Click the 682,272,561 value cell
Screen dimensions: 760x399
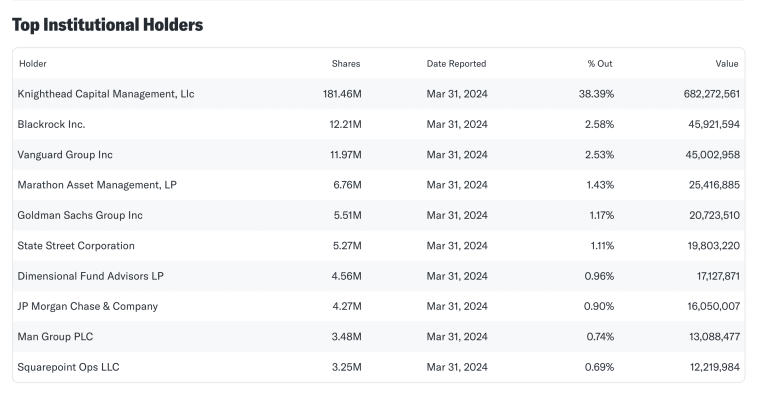point(712,94)
